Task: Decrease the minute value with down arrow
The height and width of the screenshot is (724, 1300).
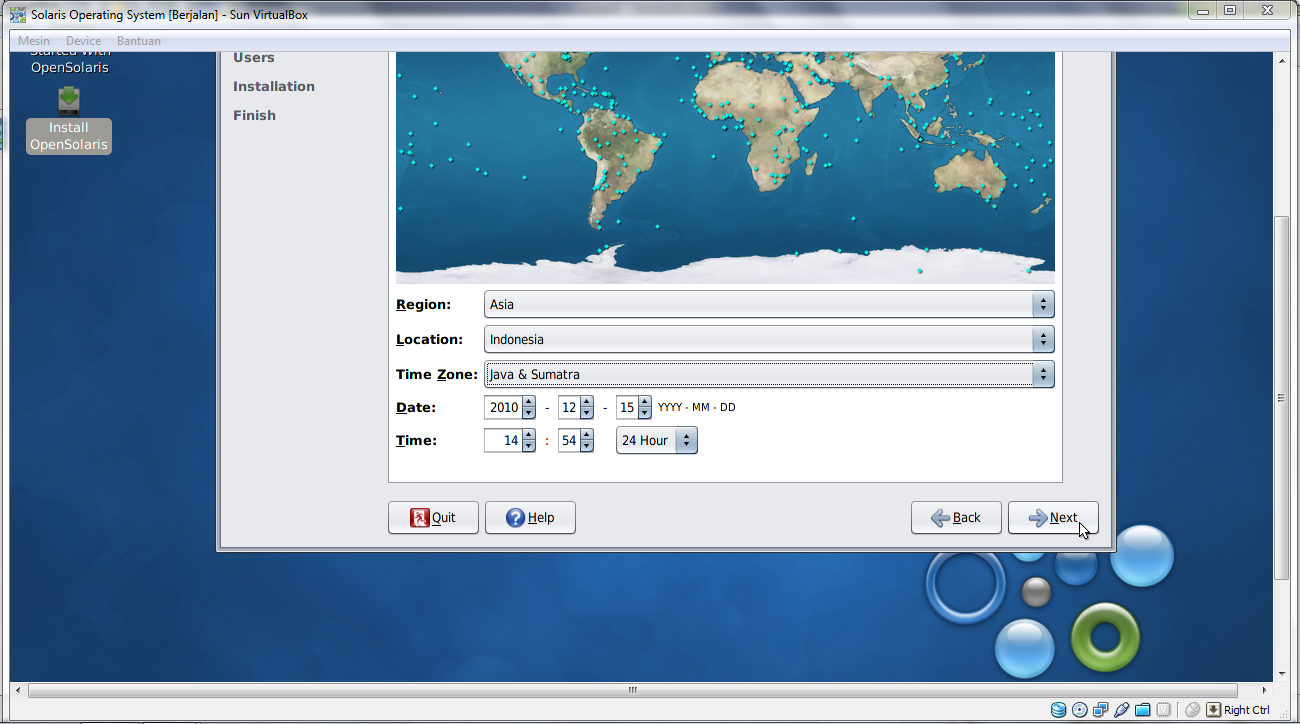Action: pyautogui.click(x=587, y=446)
